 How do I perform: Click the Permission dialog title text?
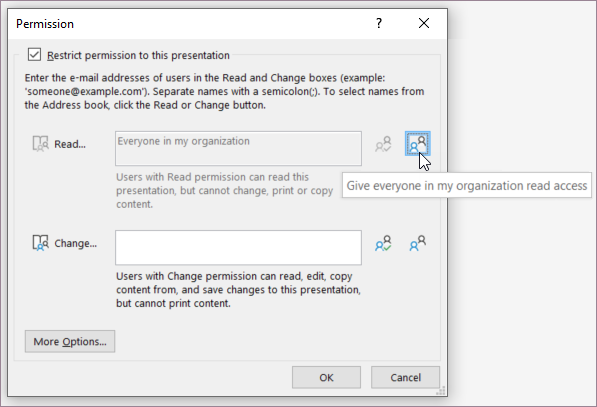click(x=45, y=24)
